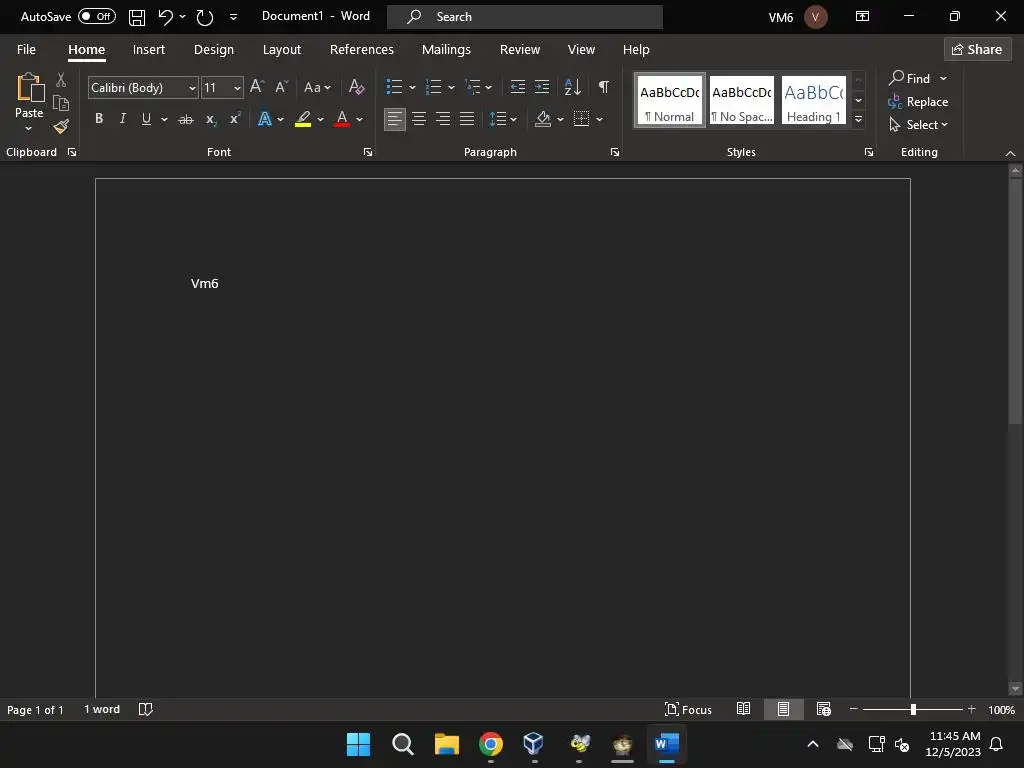Click the Undo arrow icon
Screen dimensions: 1024x768
165,17
